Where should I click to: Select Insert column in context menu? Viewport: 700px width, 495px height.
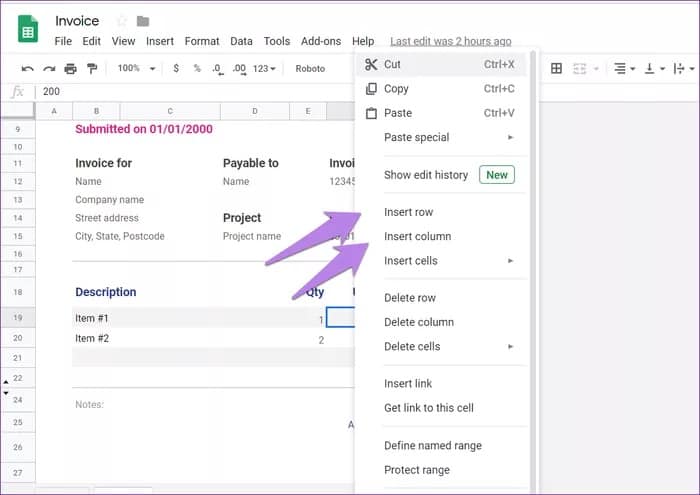(417, 236)
